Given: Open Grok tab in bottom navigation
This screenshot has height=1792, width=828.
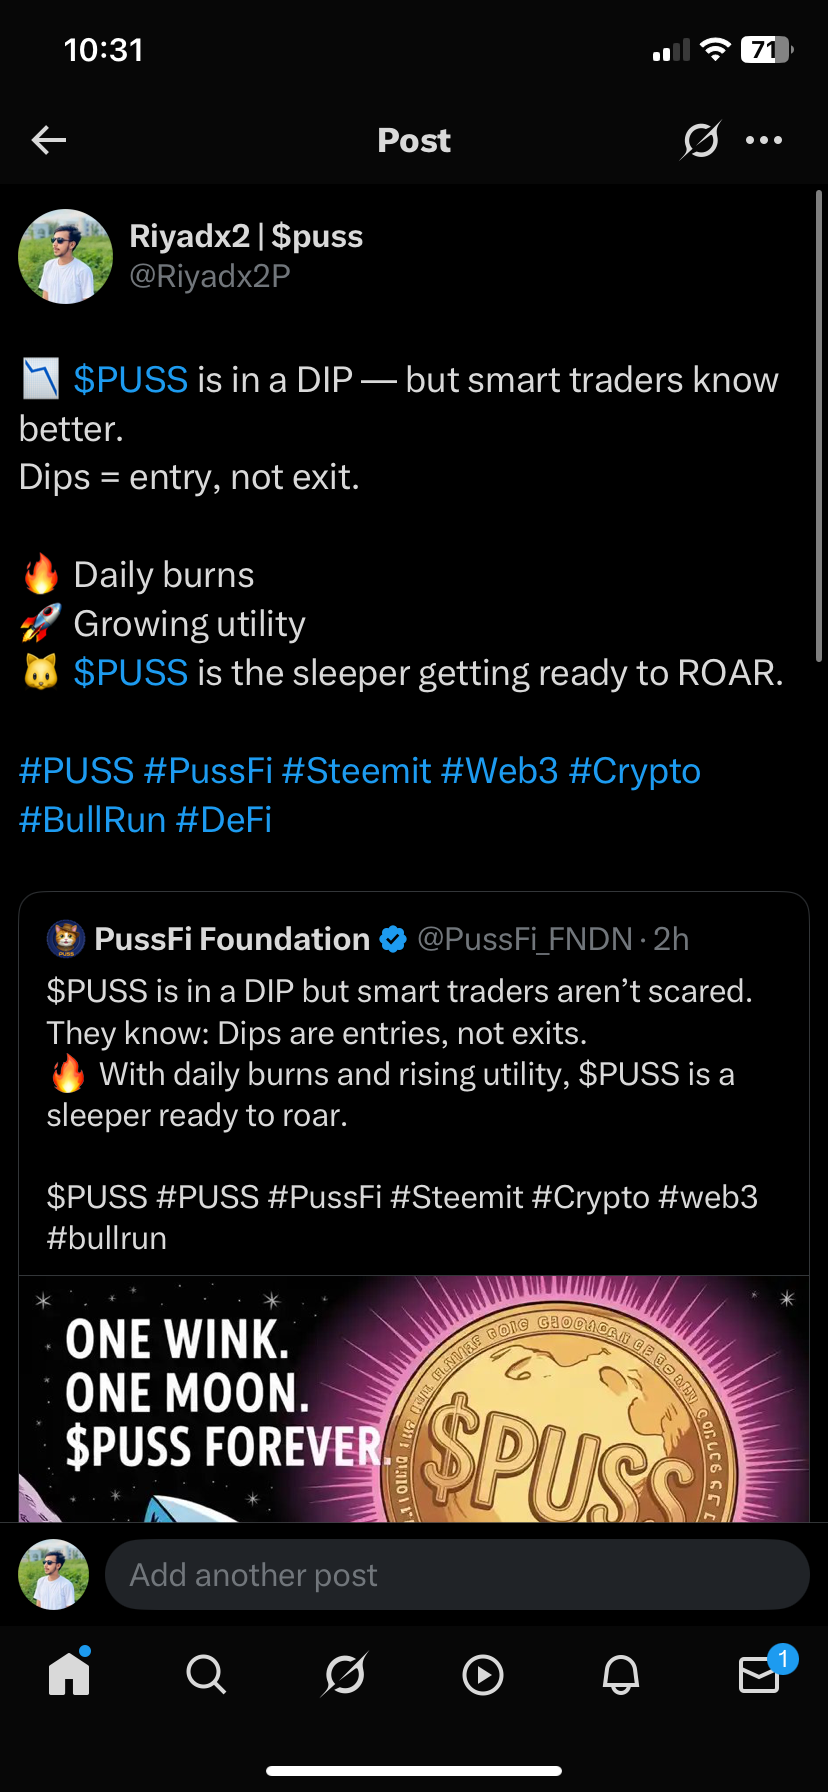Looking at the screenshot, I should pos(344,1674).
